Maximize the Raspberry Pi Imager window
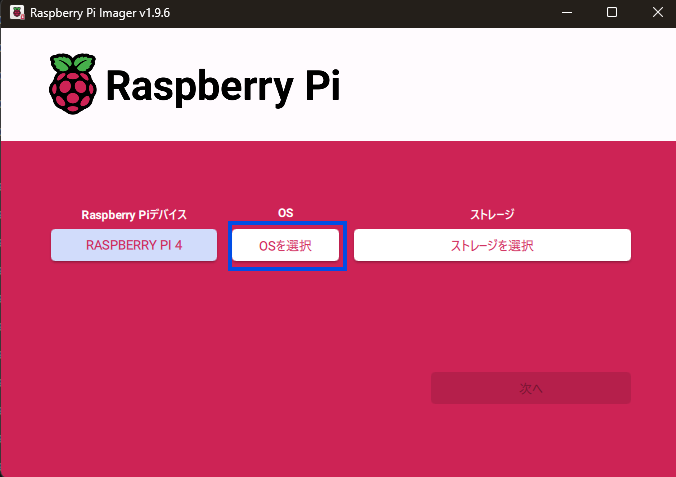The image size is (676, 477). click(612, 13)
